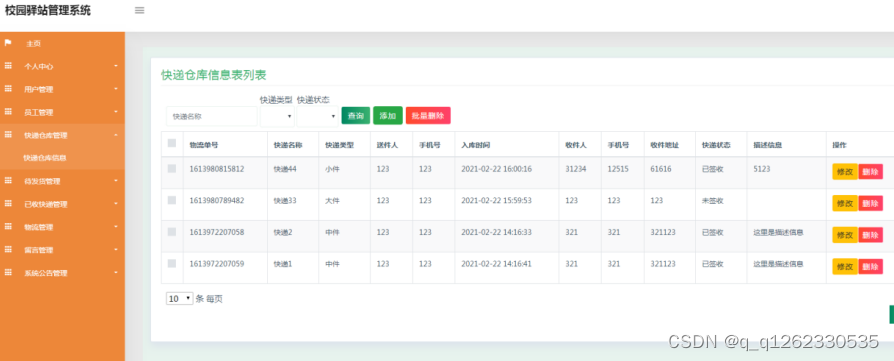Click 修改 for 快递2 row

(x=845, y=234)
